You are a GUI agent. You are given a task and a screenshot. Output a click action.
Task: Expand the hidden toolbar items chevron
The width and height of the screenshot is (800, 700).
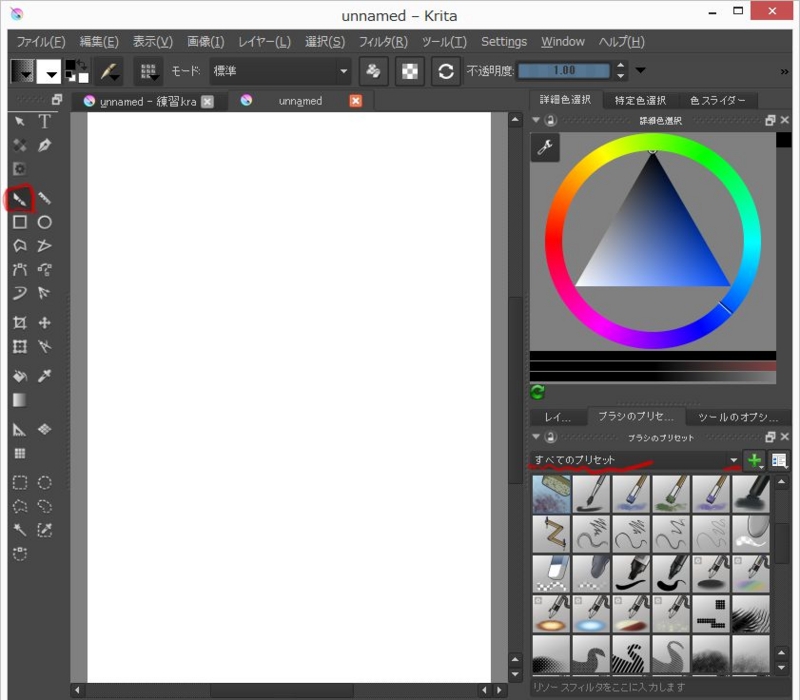click(x=785, y=71)
